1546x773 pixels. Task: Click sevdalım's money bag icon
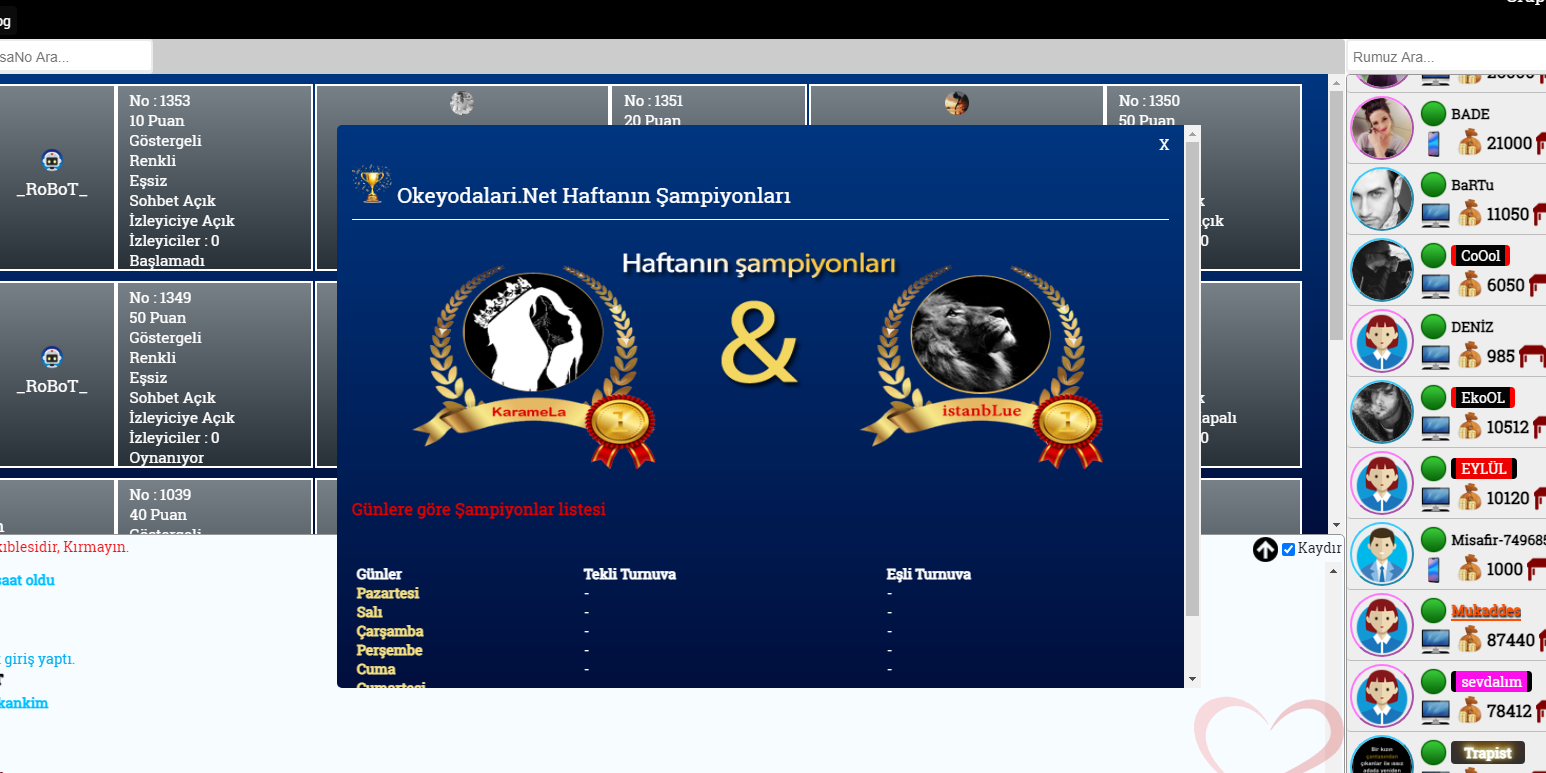coord(1469,711)
